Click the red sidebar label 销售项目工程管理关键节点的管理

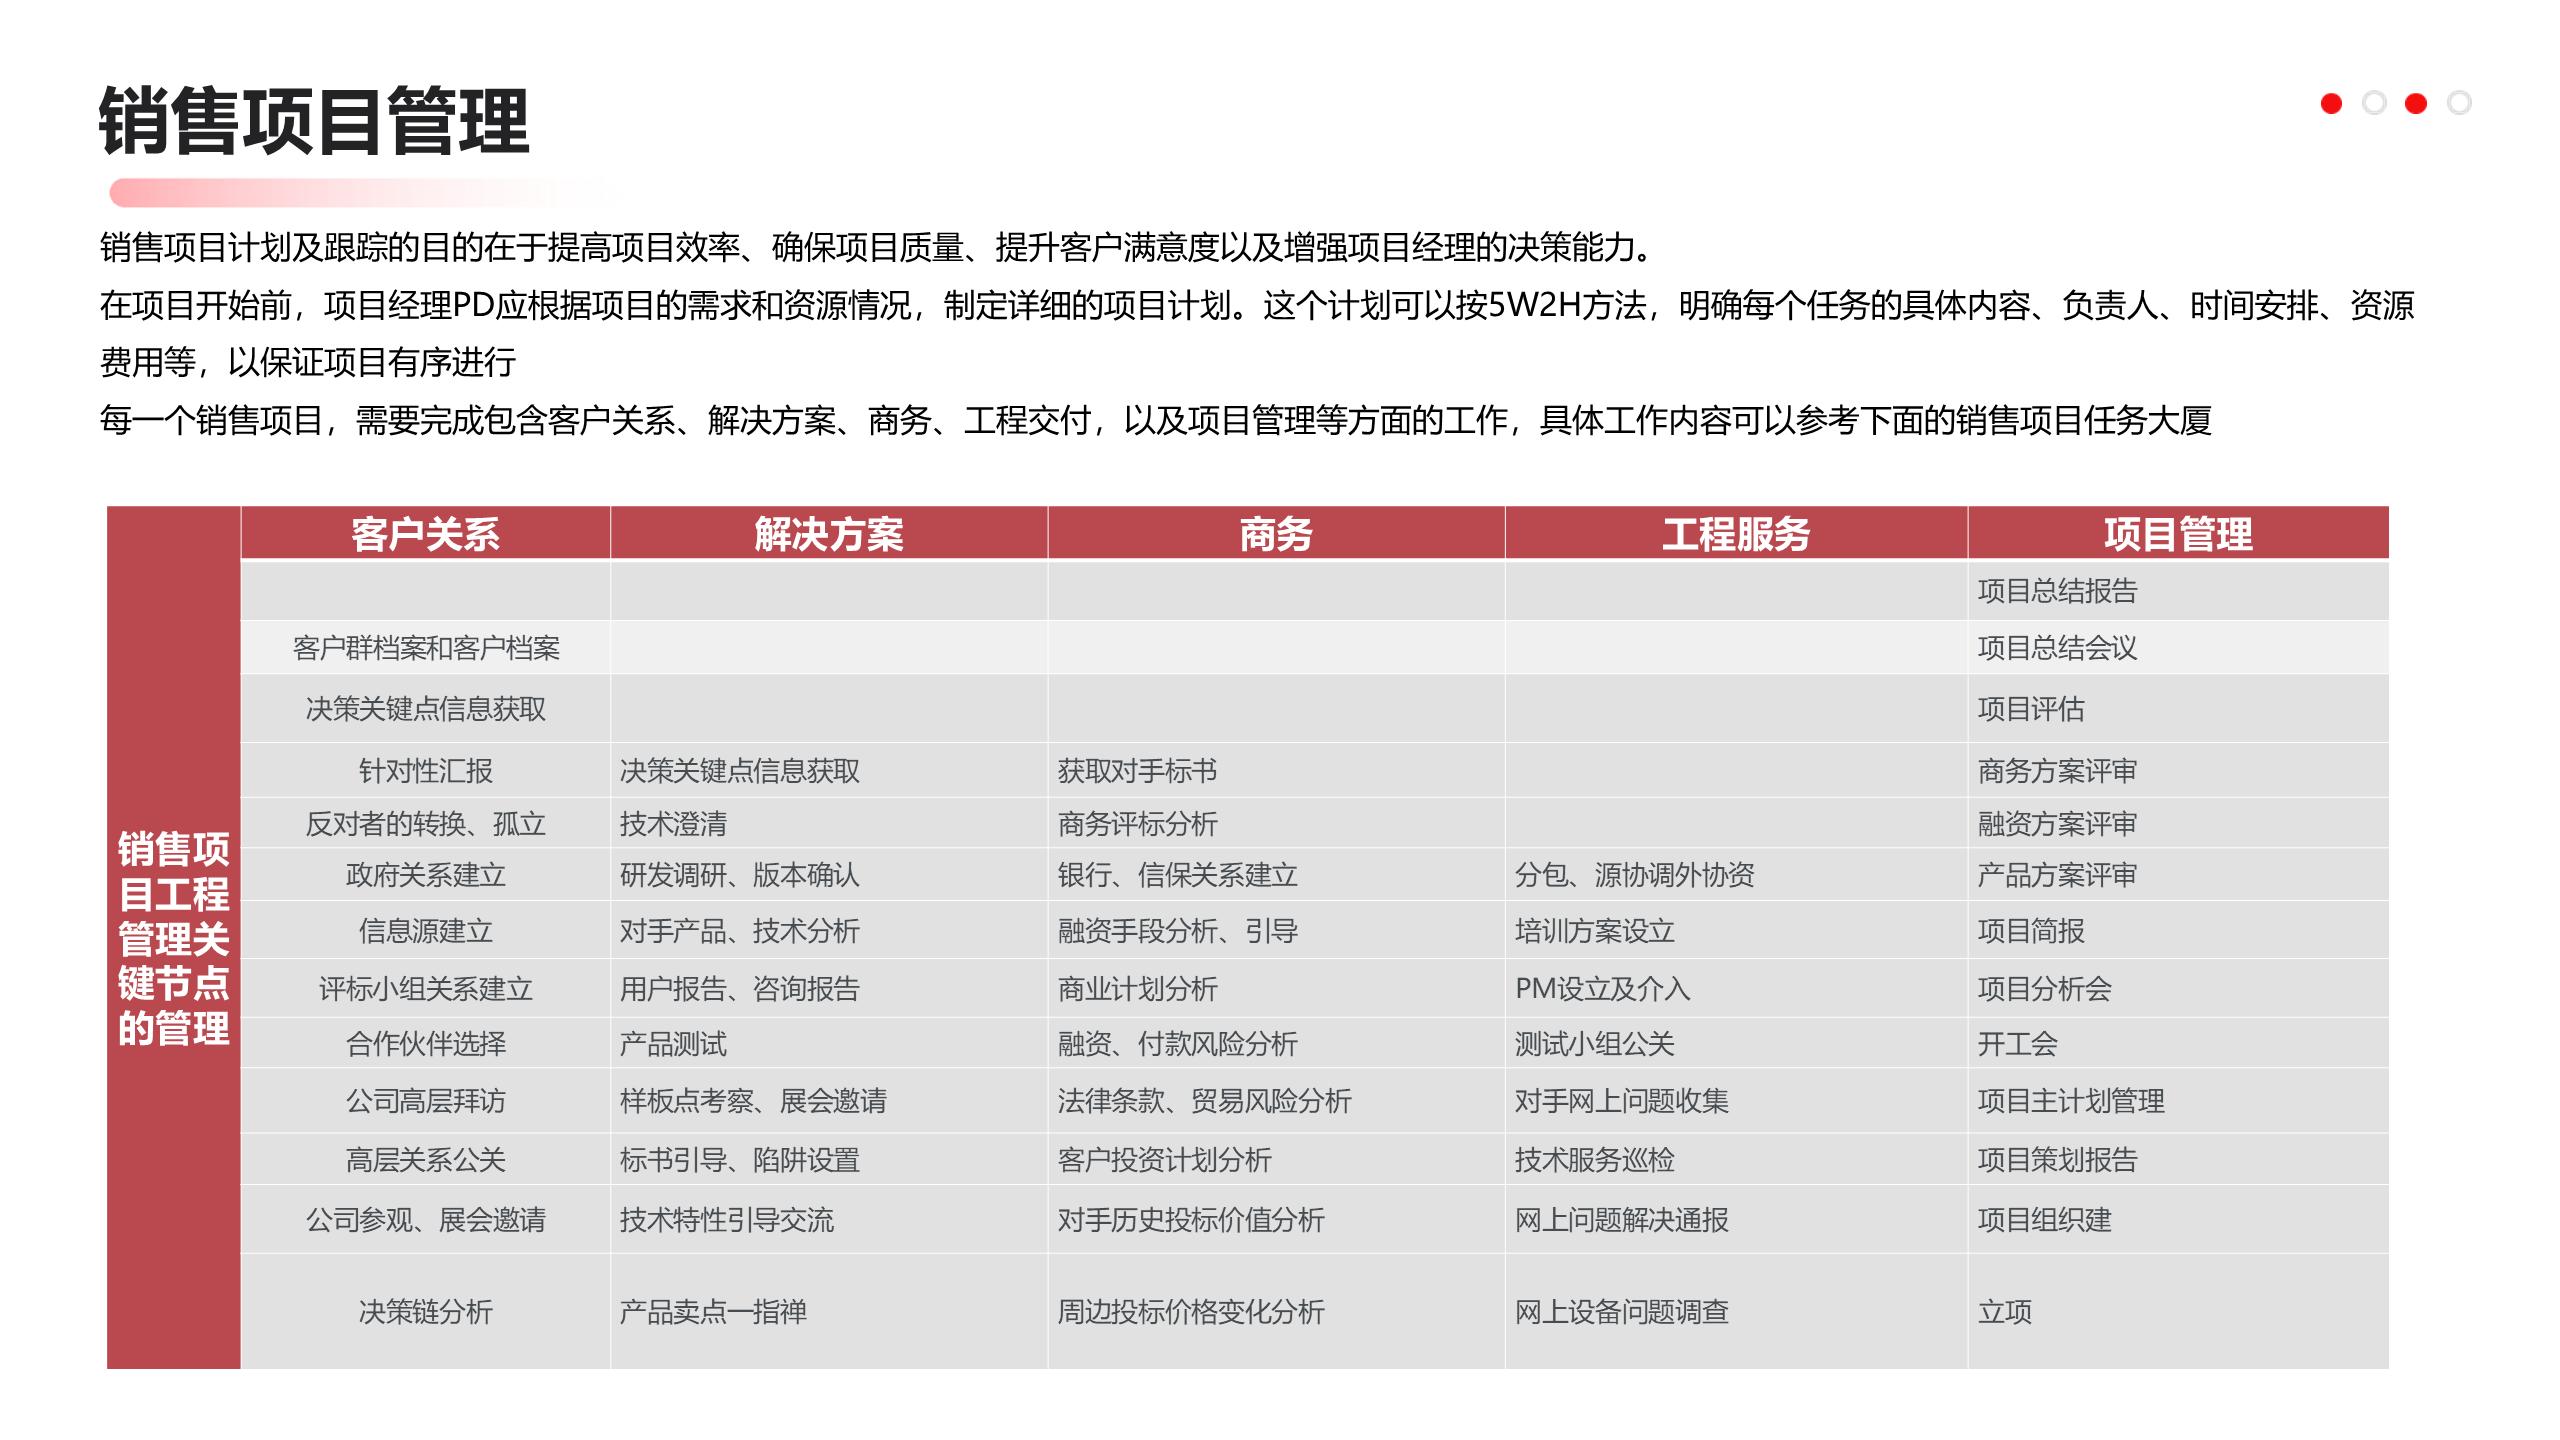pyautogui.click(x=174, y=938)
